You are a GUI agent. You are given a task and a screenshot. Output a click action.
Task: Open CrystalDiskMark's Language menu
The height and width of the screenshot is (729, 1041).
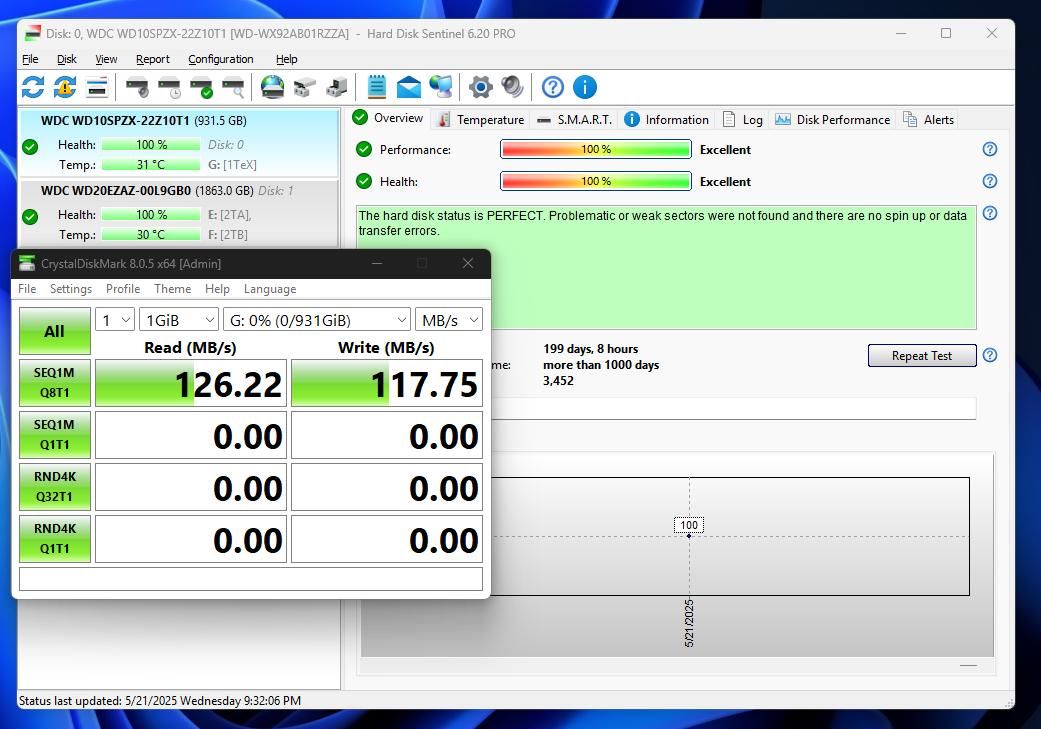pyautogui.click(x=270, y=289)
